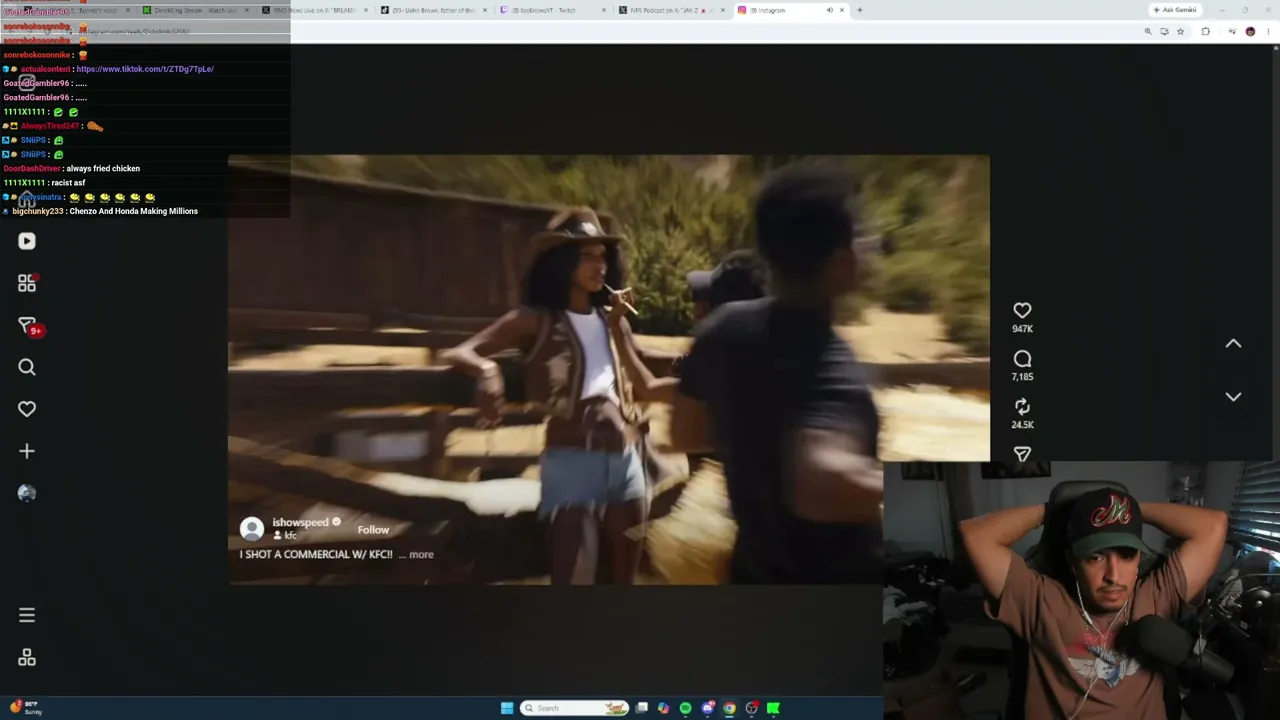Click the 7,185 comments count
This screenshot has height=720, width=1280.
(x=1022, y=377)
